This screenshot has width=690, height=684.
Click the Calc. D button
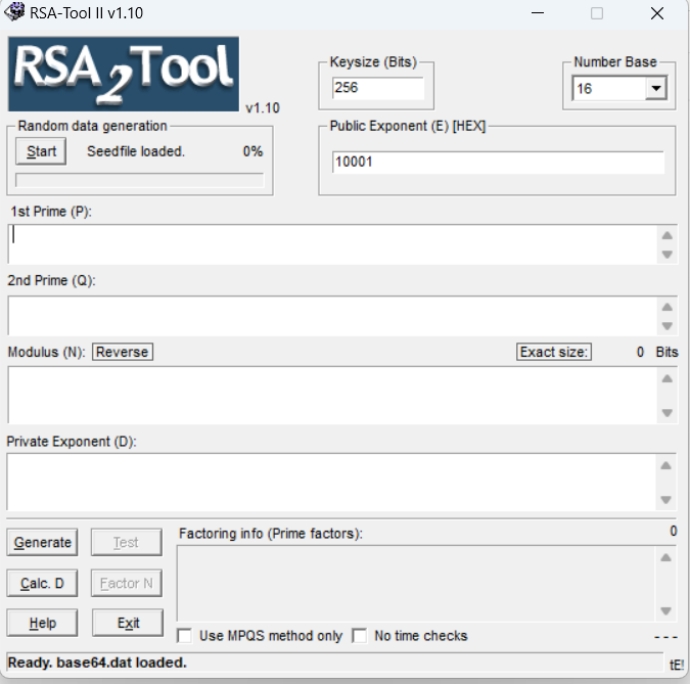pyautogui.click(x=42, y=584)
